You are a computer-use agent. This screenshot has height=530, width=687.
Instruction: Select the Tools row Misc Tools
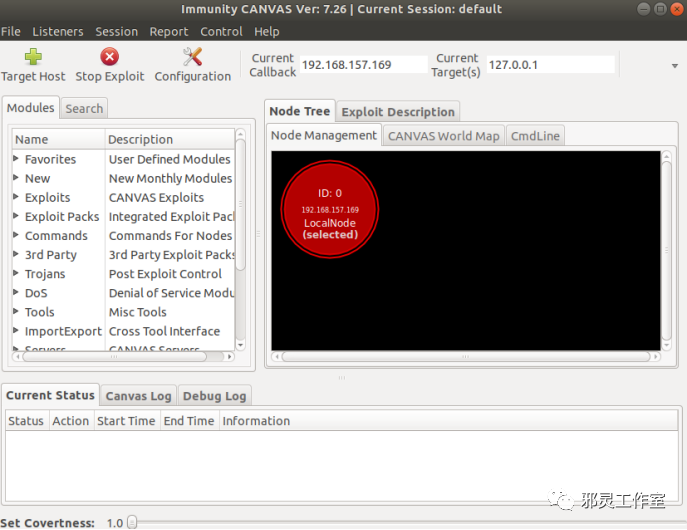(x=124, y=312)
